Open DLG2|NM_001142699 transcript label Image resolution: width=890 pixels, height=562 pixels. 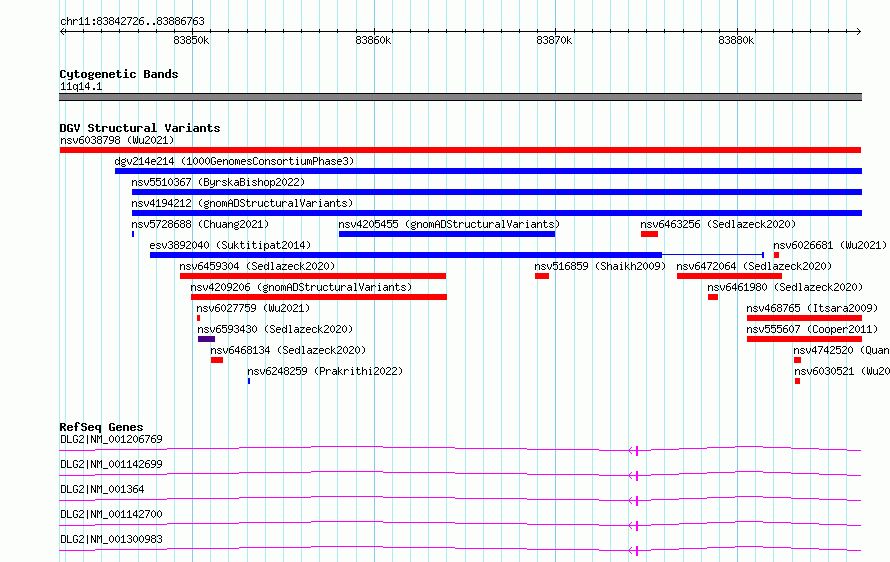point(111,464)
